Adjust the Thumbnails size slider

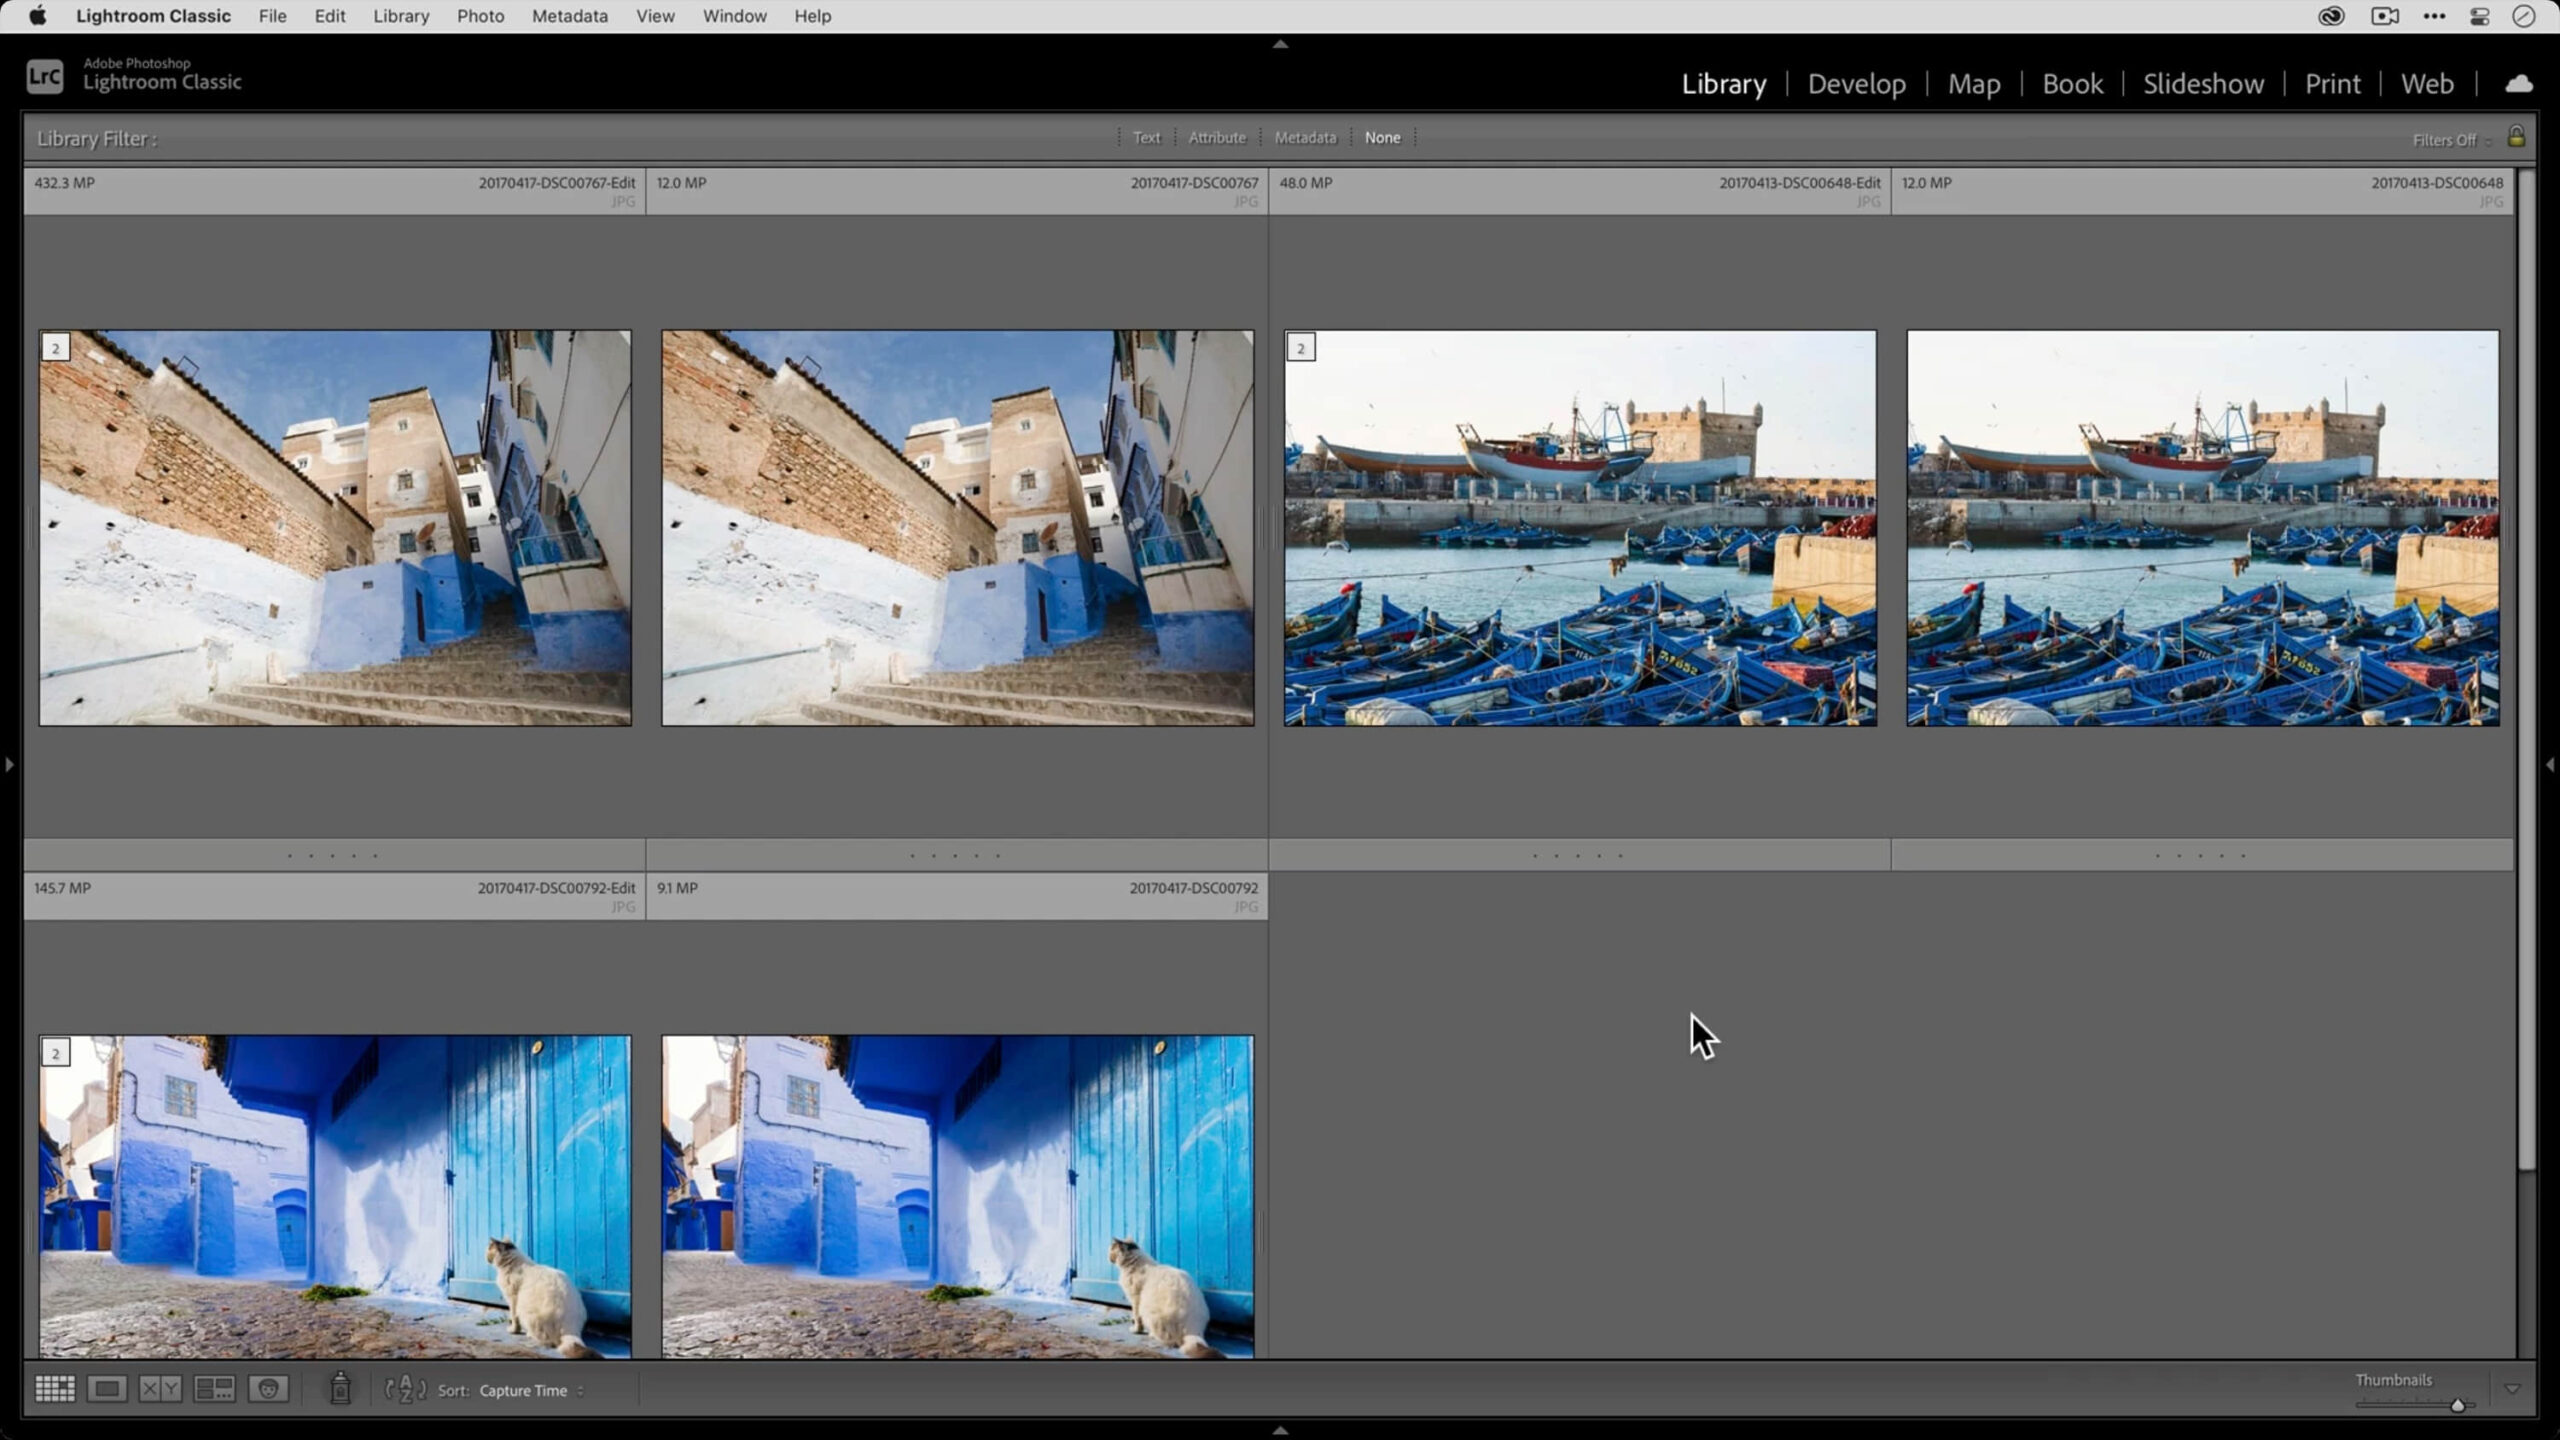point(2457,1405)
